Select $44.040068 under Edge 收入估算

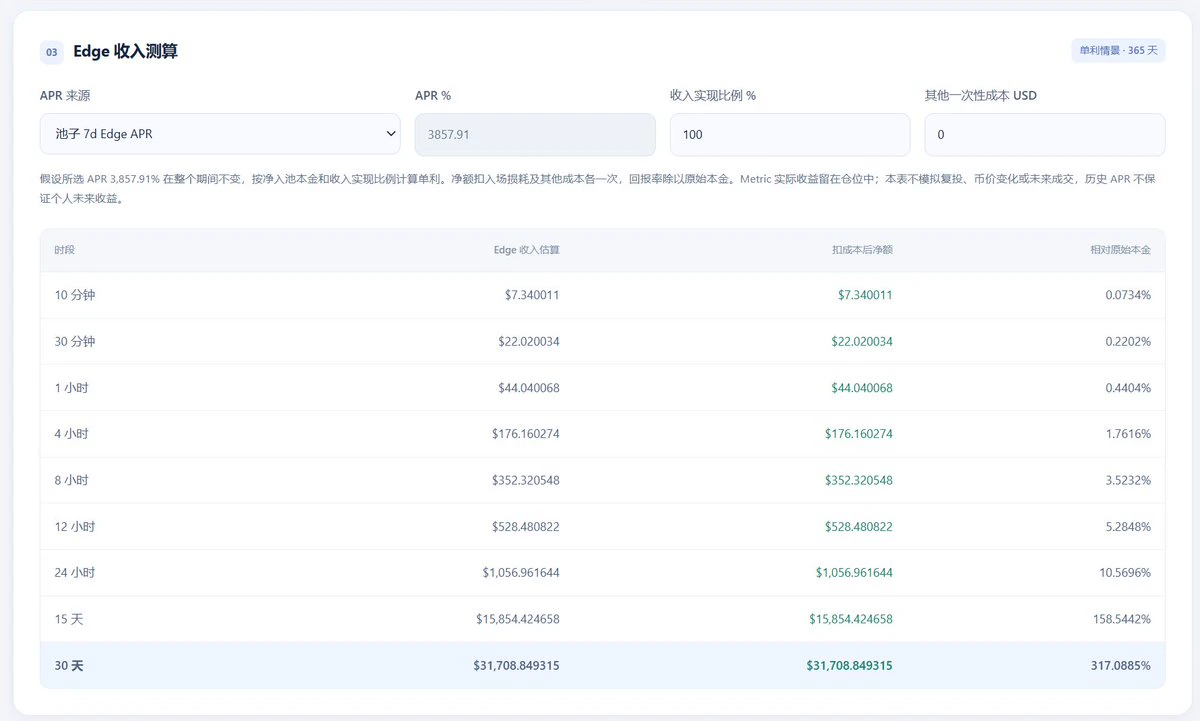(529, 387)
